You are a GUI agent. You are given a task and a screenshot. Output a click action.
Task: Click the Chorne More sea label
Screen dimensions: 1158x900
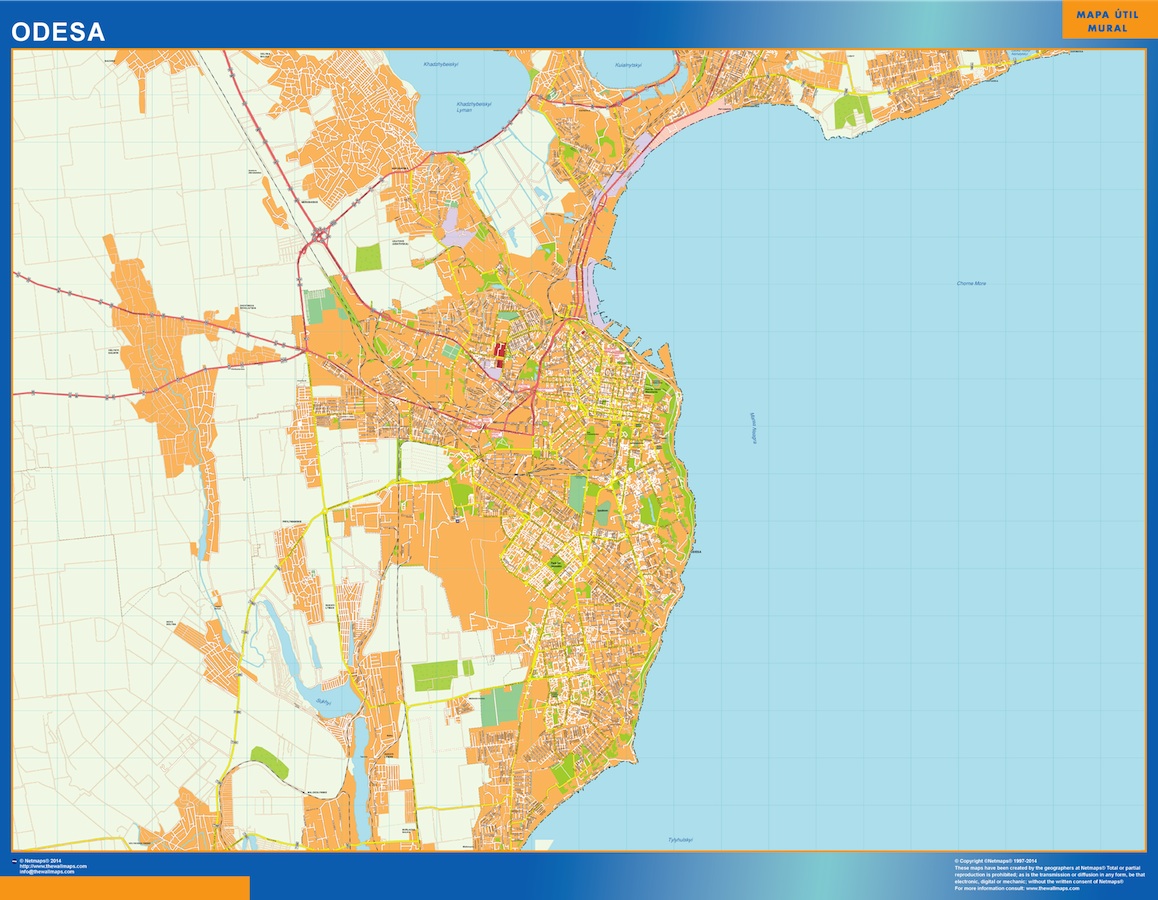(971, 284)
